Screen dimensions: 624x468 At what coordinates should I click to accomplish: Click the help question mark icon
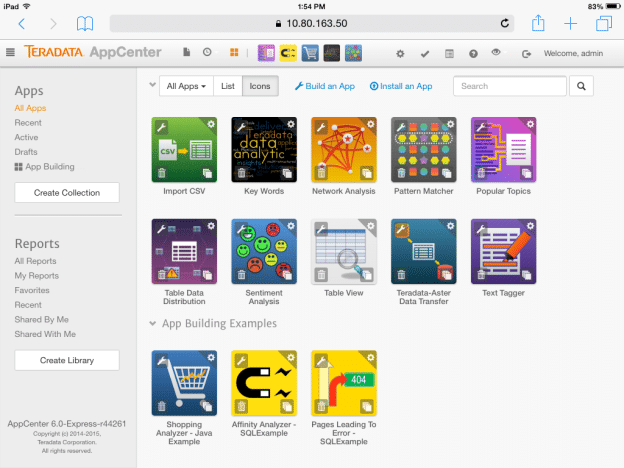point(473,52)
